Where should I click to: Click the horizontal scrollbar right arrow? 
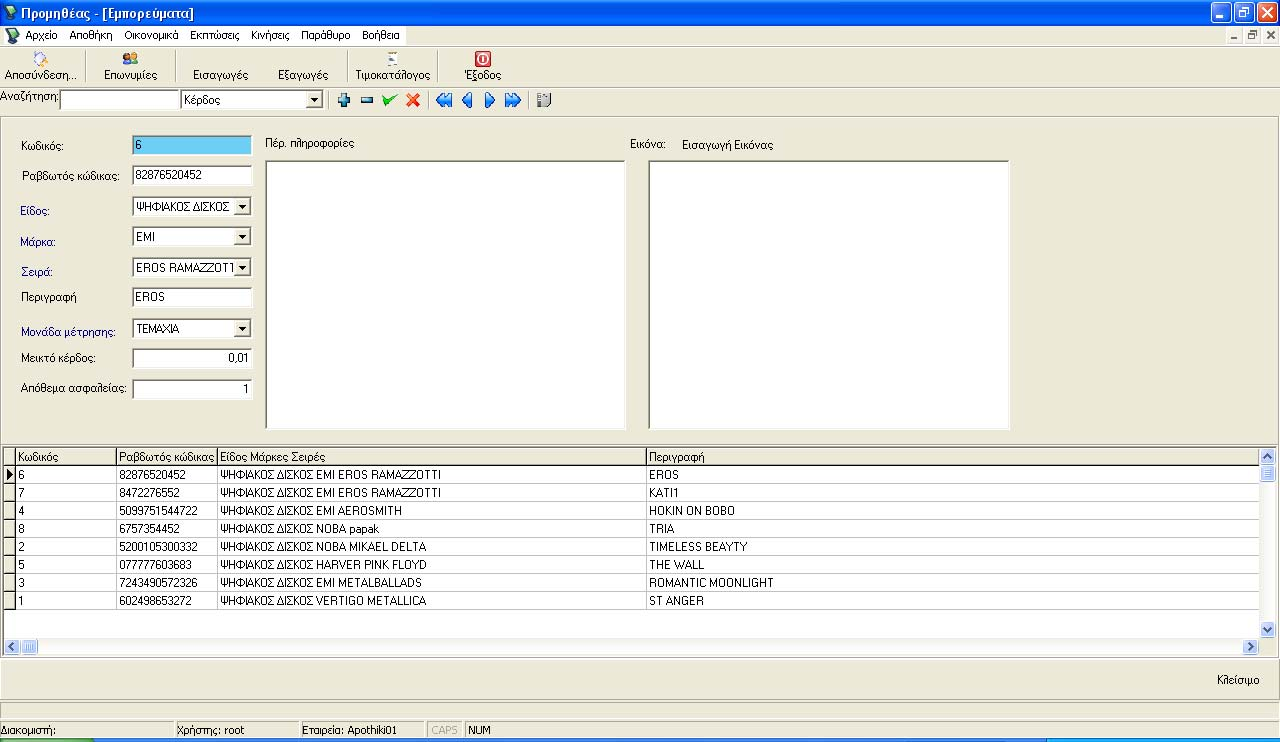coord(1250,647)
